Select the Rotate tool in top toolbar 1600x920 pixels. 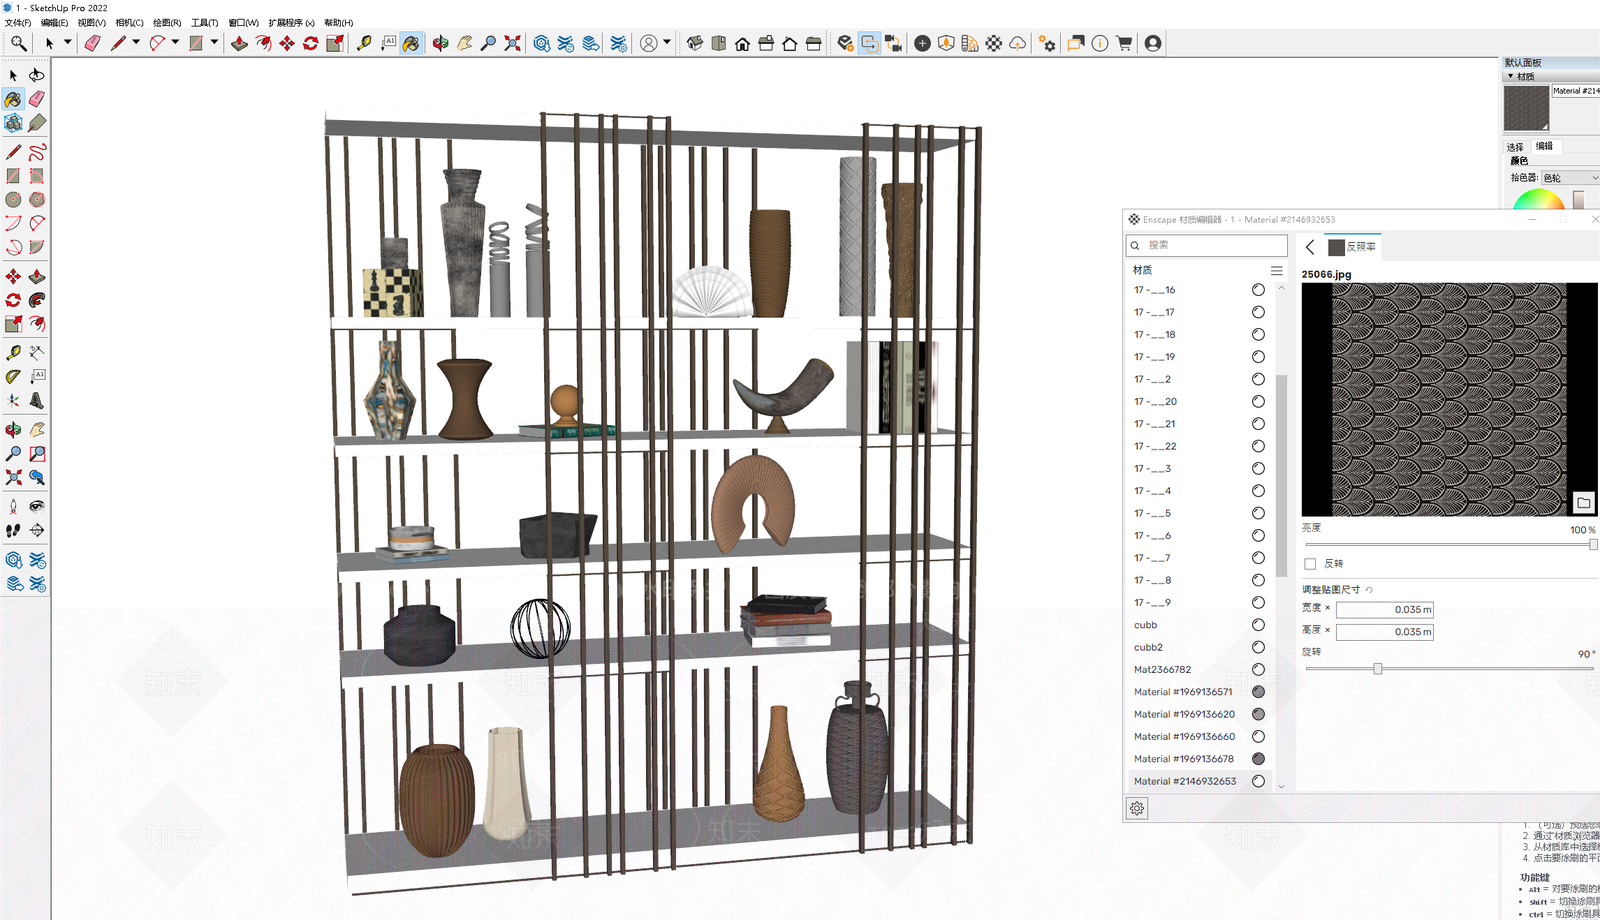(x=311, y=43)
